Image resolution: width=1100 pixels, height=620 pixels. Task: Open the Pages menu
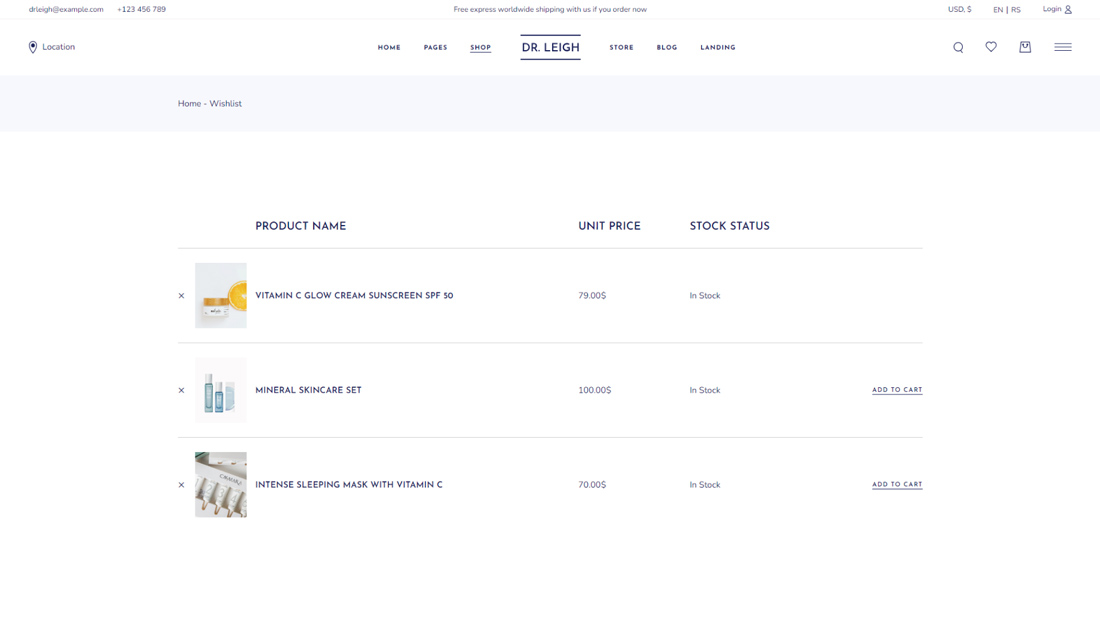click(435, 48)
